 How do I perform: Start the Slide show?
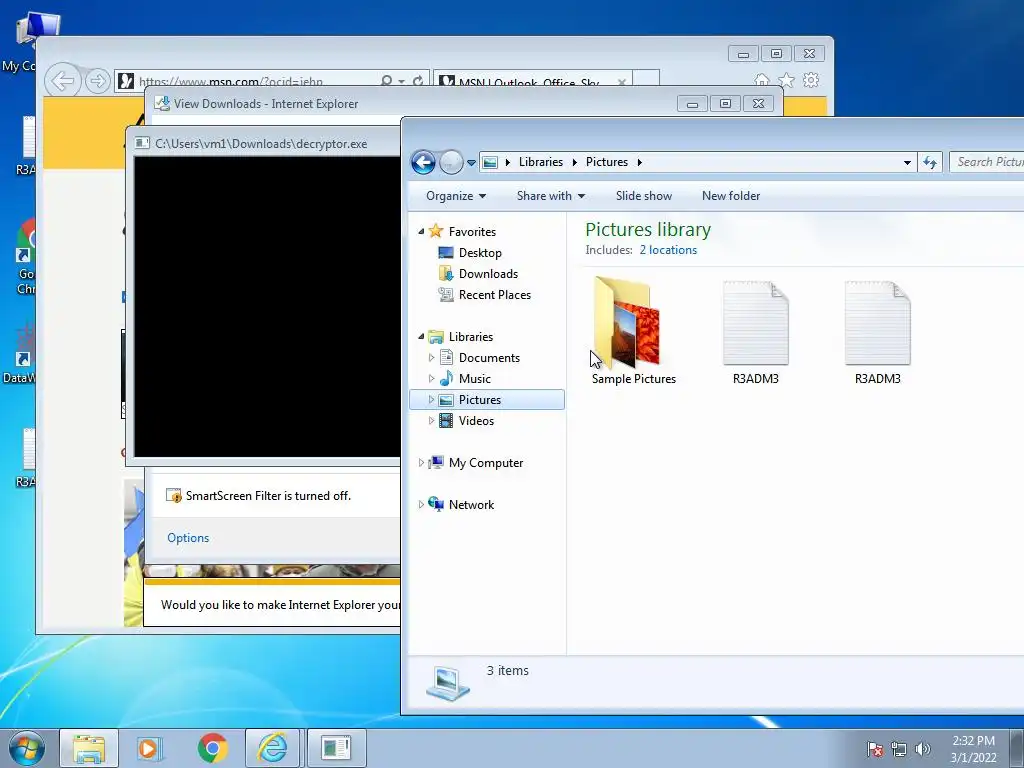643,196
